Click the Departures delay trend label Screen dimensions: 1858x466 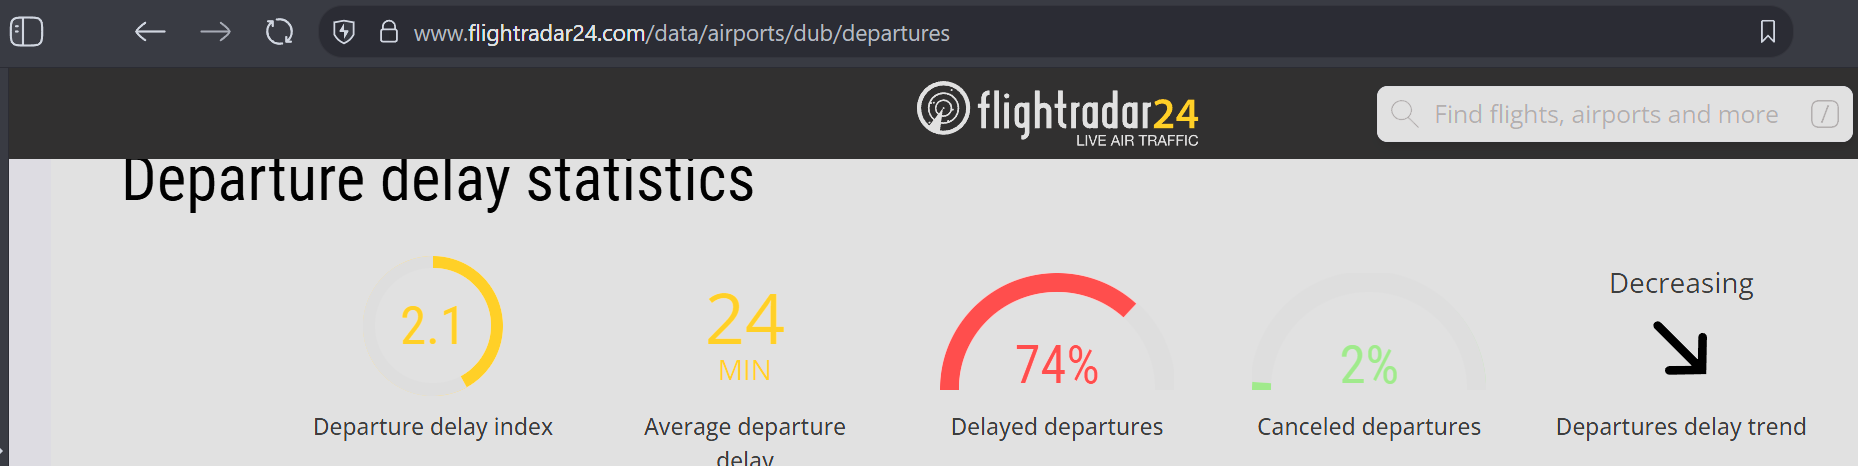pos(1680,427)
